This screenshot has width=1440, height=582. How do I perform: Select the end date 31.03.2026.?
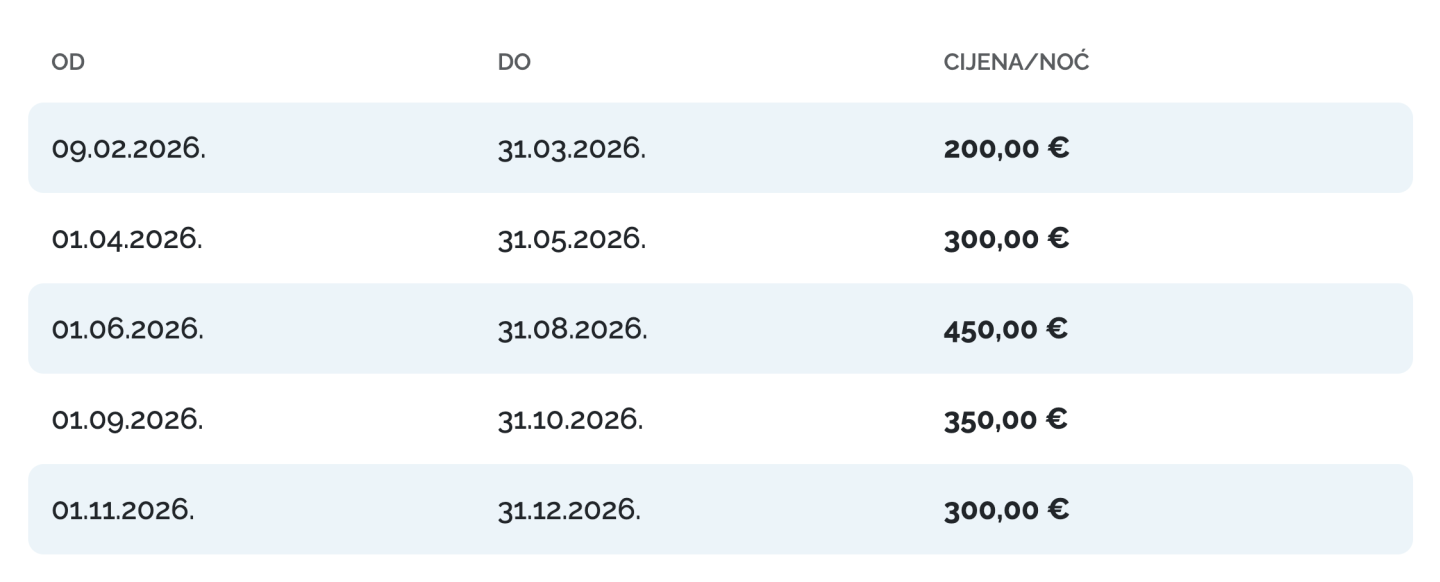(x=572, y=149)
